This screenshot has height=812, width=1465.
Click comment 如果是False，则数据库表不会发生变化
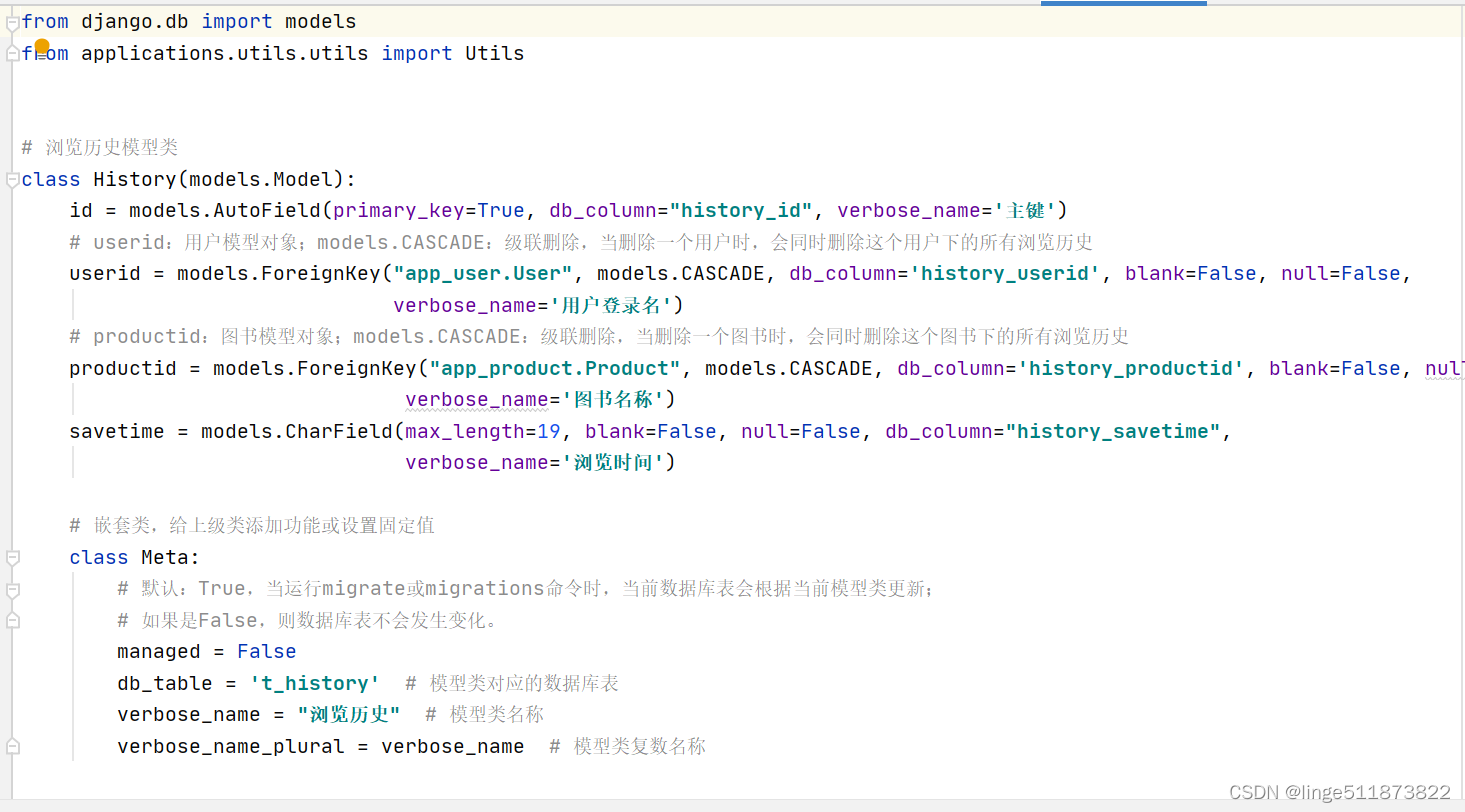click(307, 620)
